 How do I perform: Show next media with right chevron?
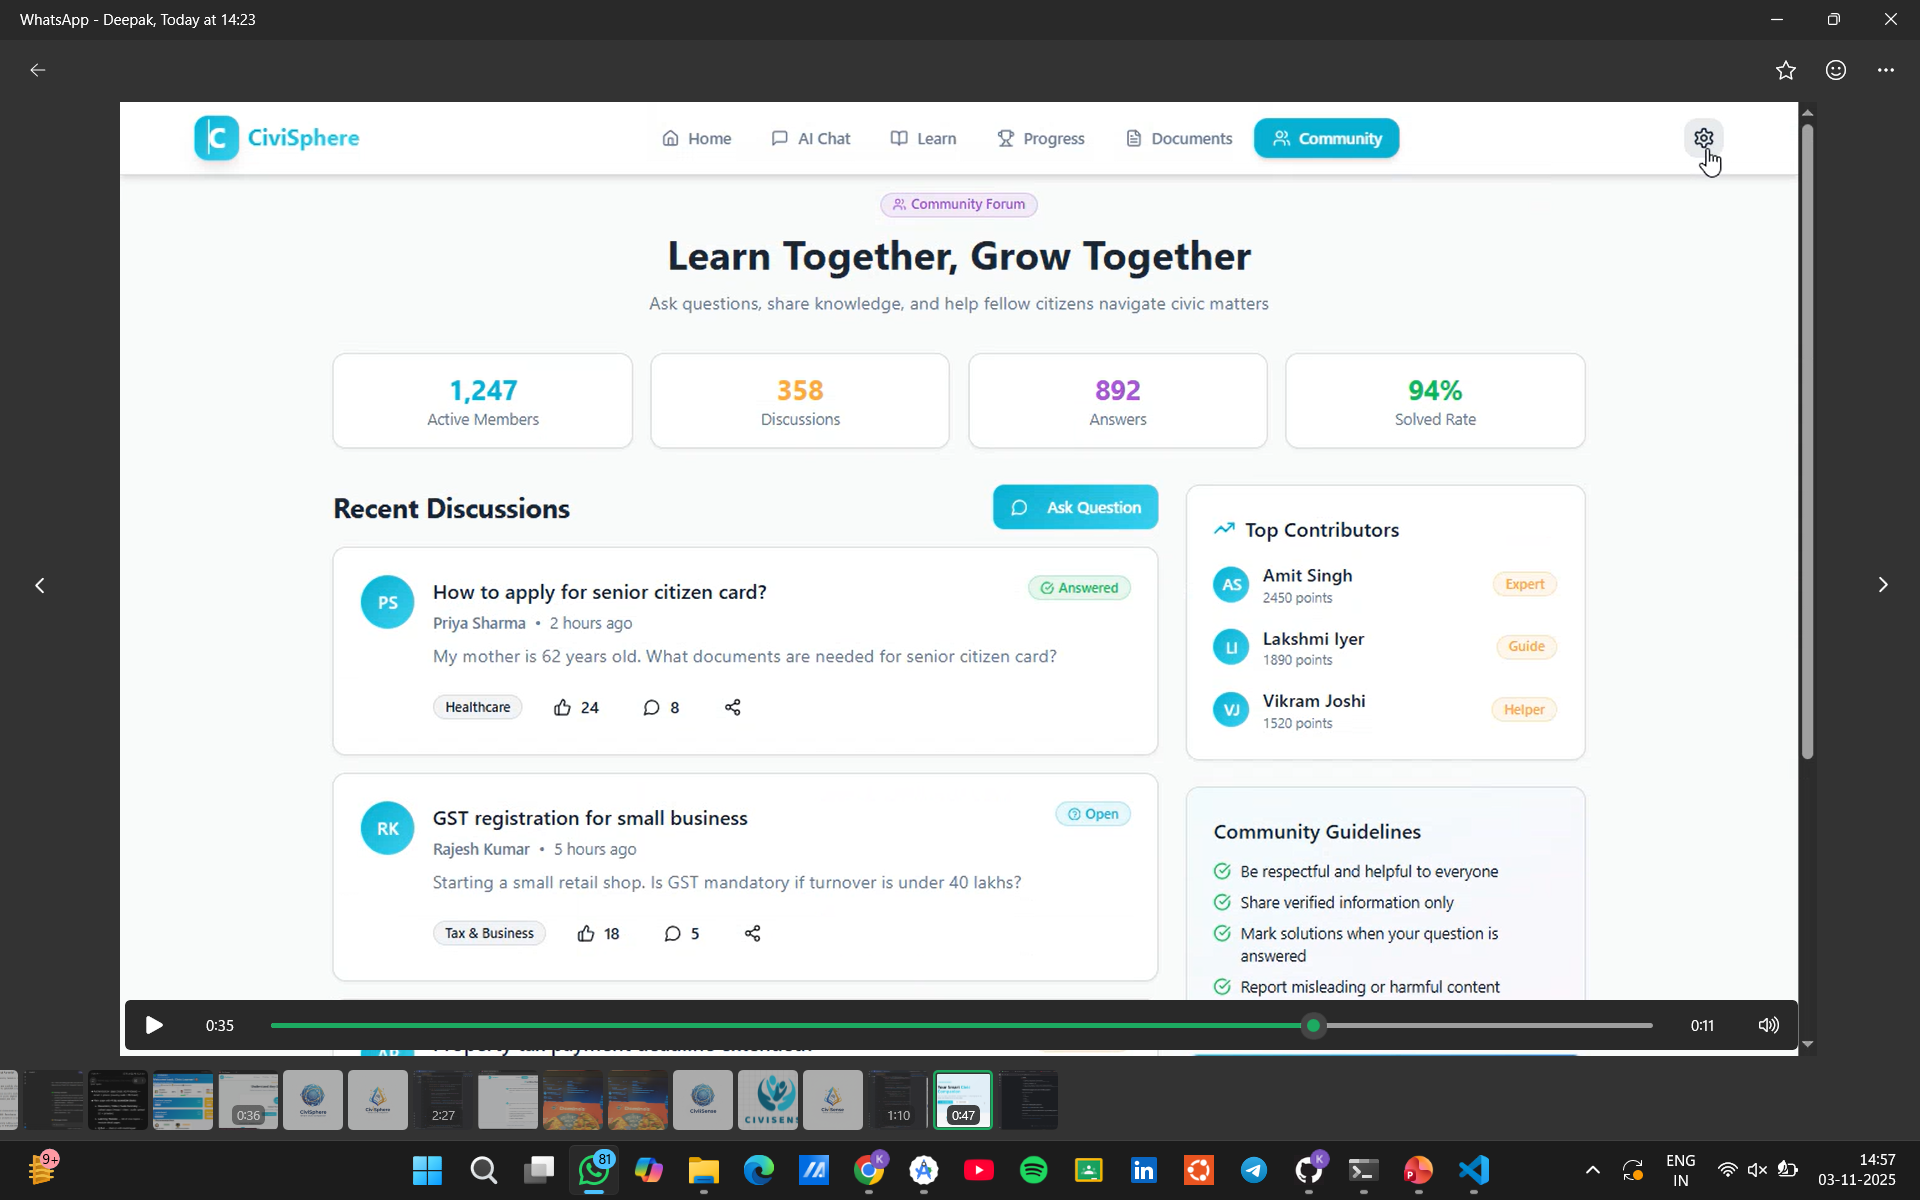click(x=1882, y=585)
